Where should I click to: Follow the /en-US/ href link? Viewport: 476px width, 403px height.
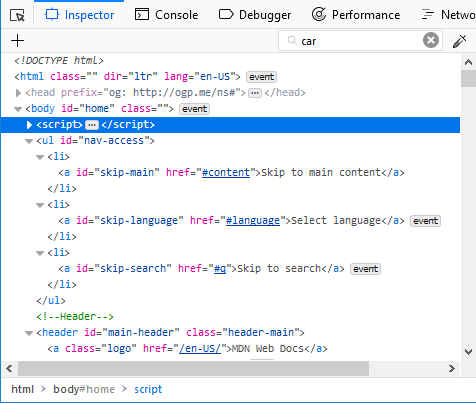coord(200,349)
